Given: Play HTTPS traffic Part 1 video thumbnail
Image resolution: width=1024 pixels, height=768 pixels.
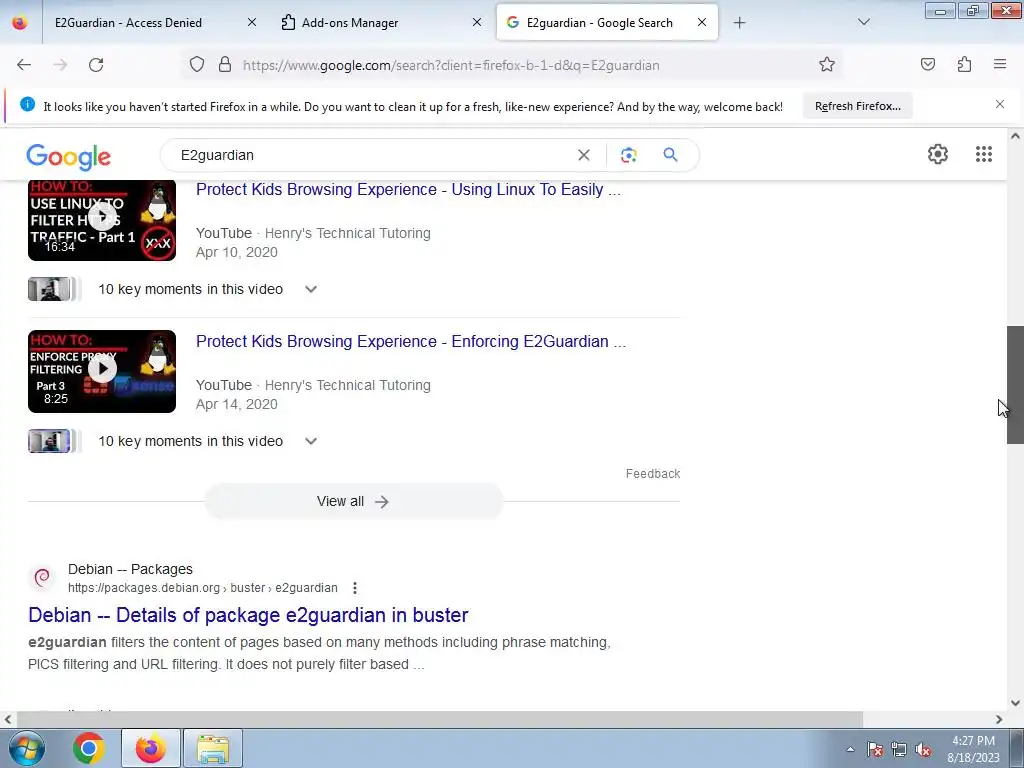Looking at the screenshot, I should [102, 220].
